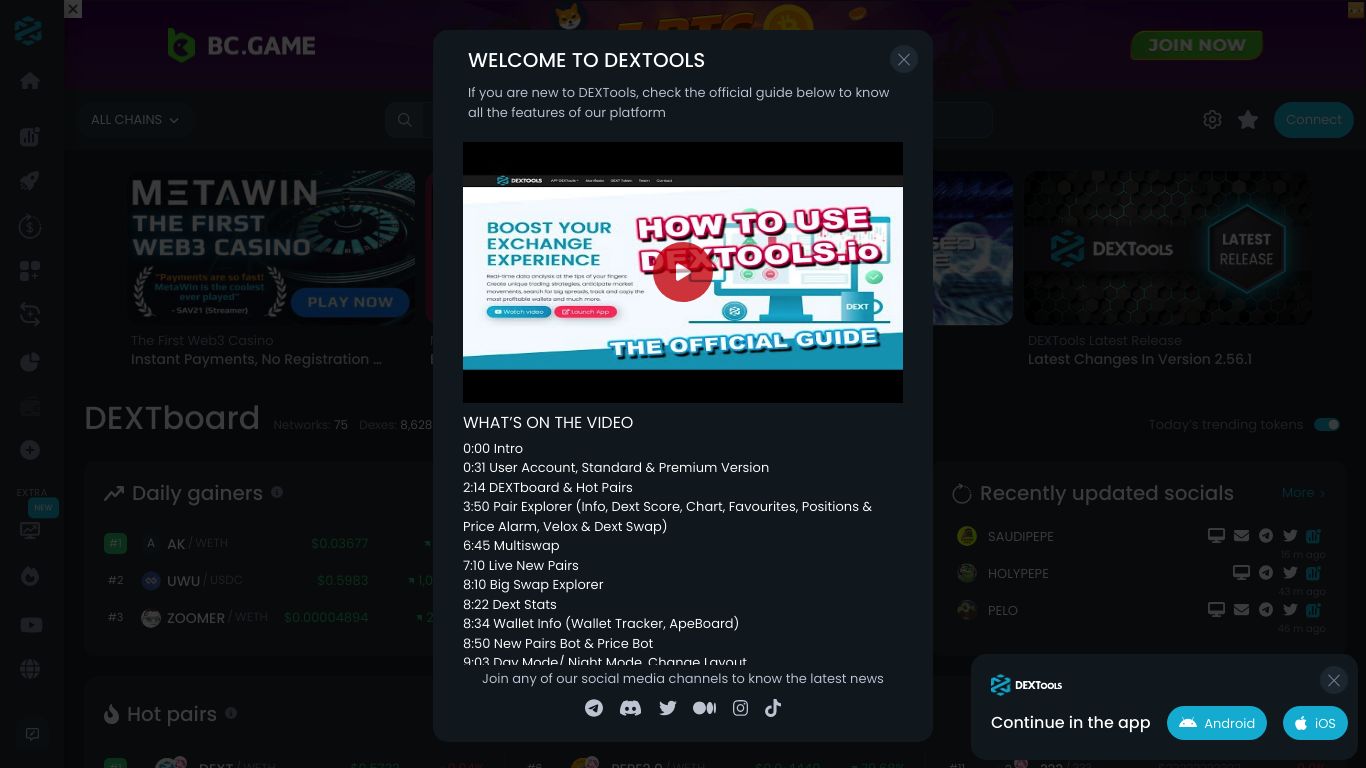Click SAUDIPEPE email icon
The height and width of the screenshot is (768, 1366).
[x=1241, y=536]
